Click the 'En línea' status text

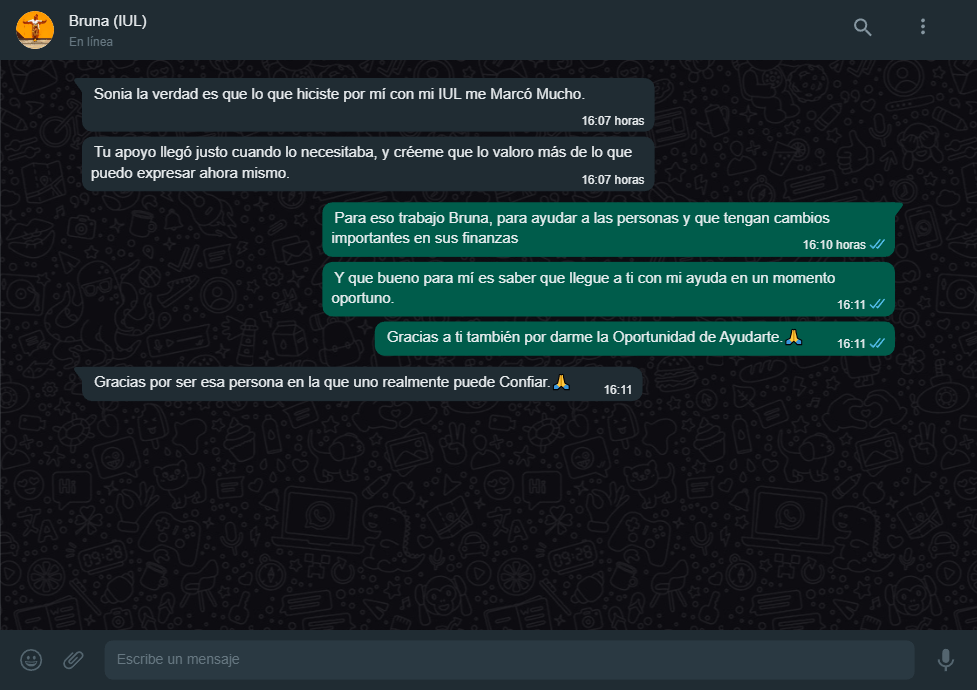pos(91,42)
